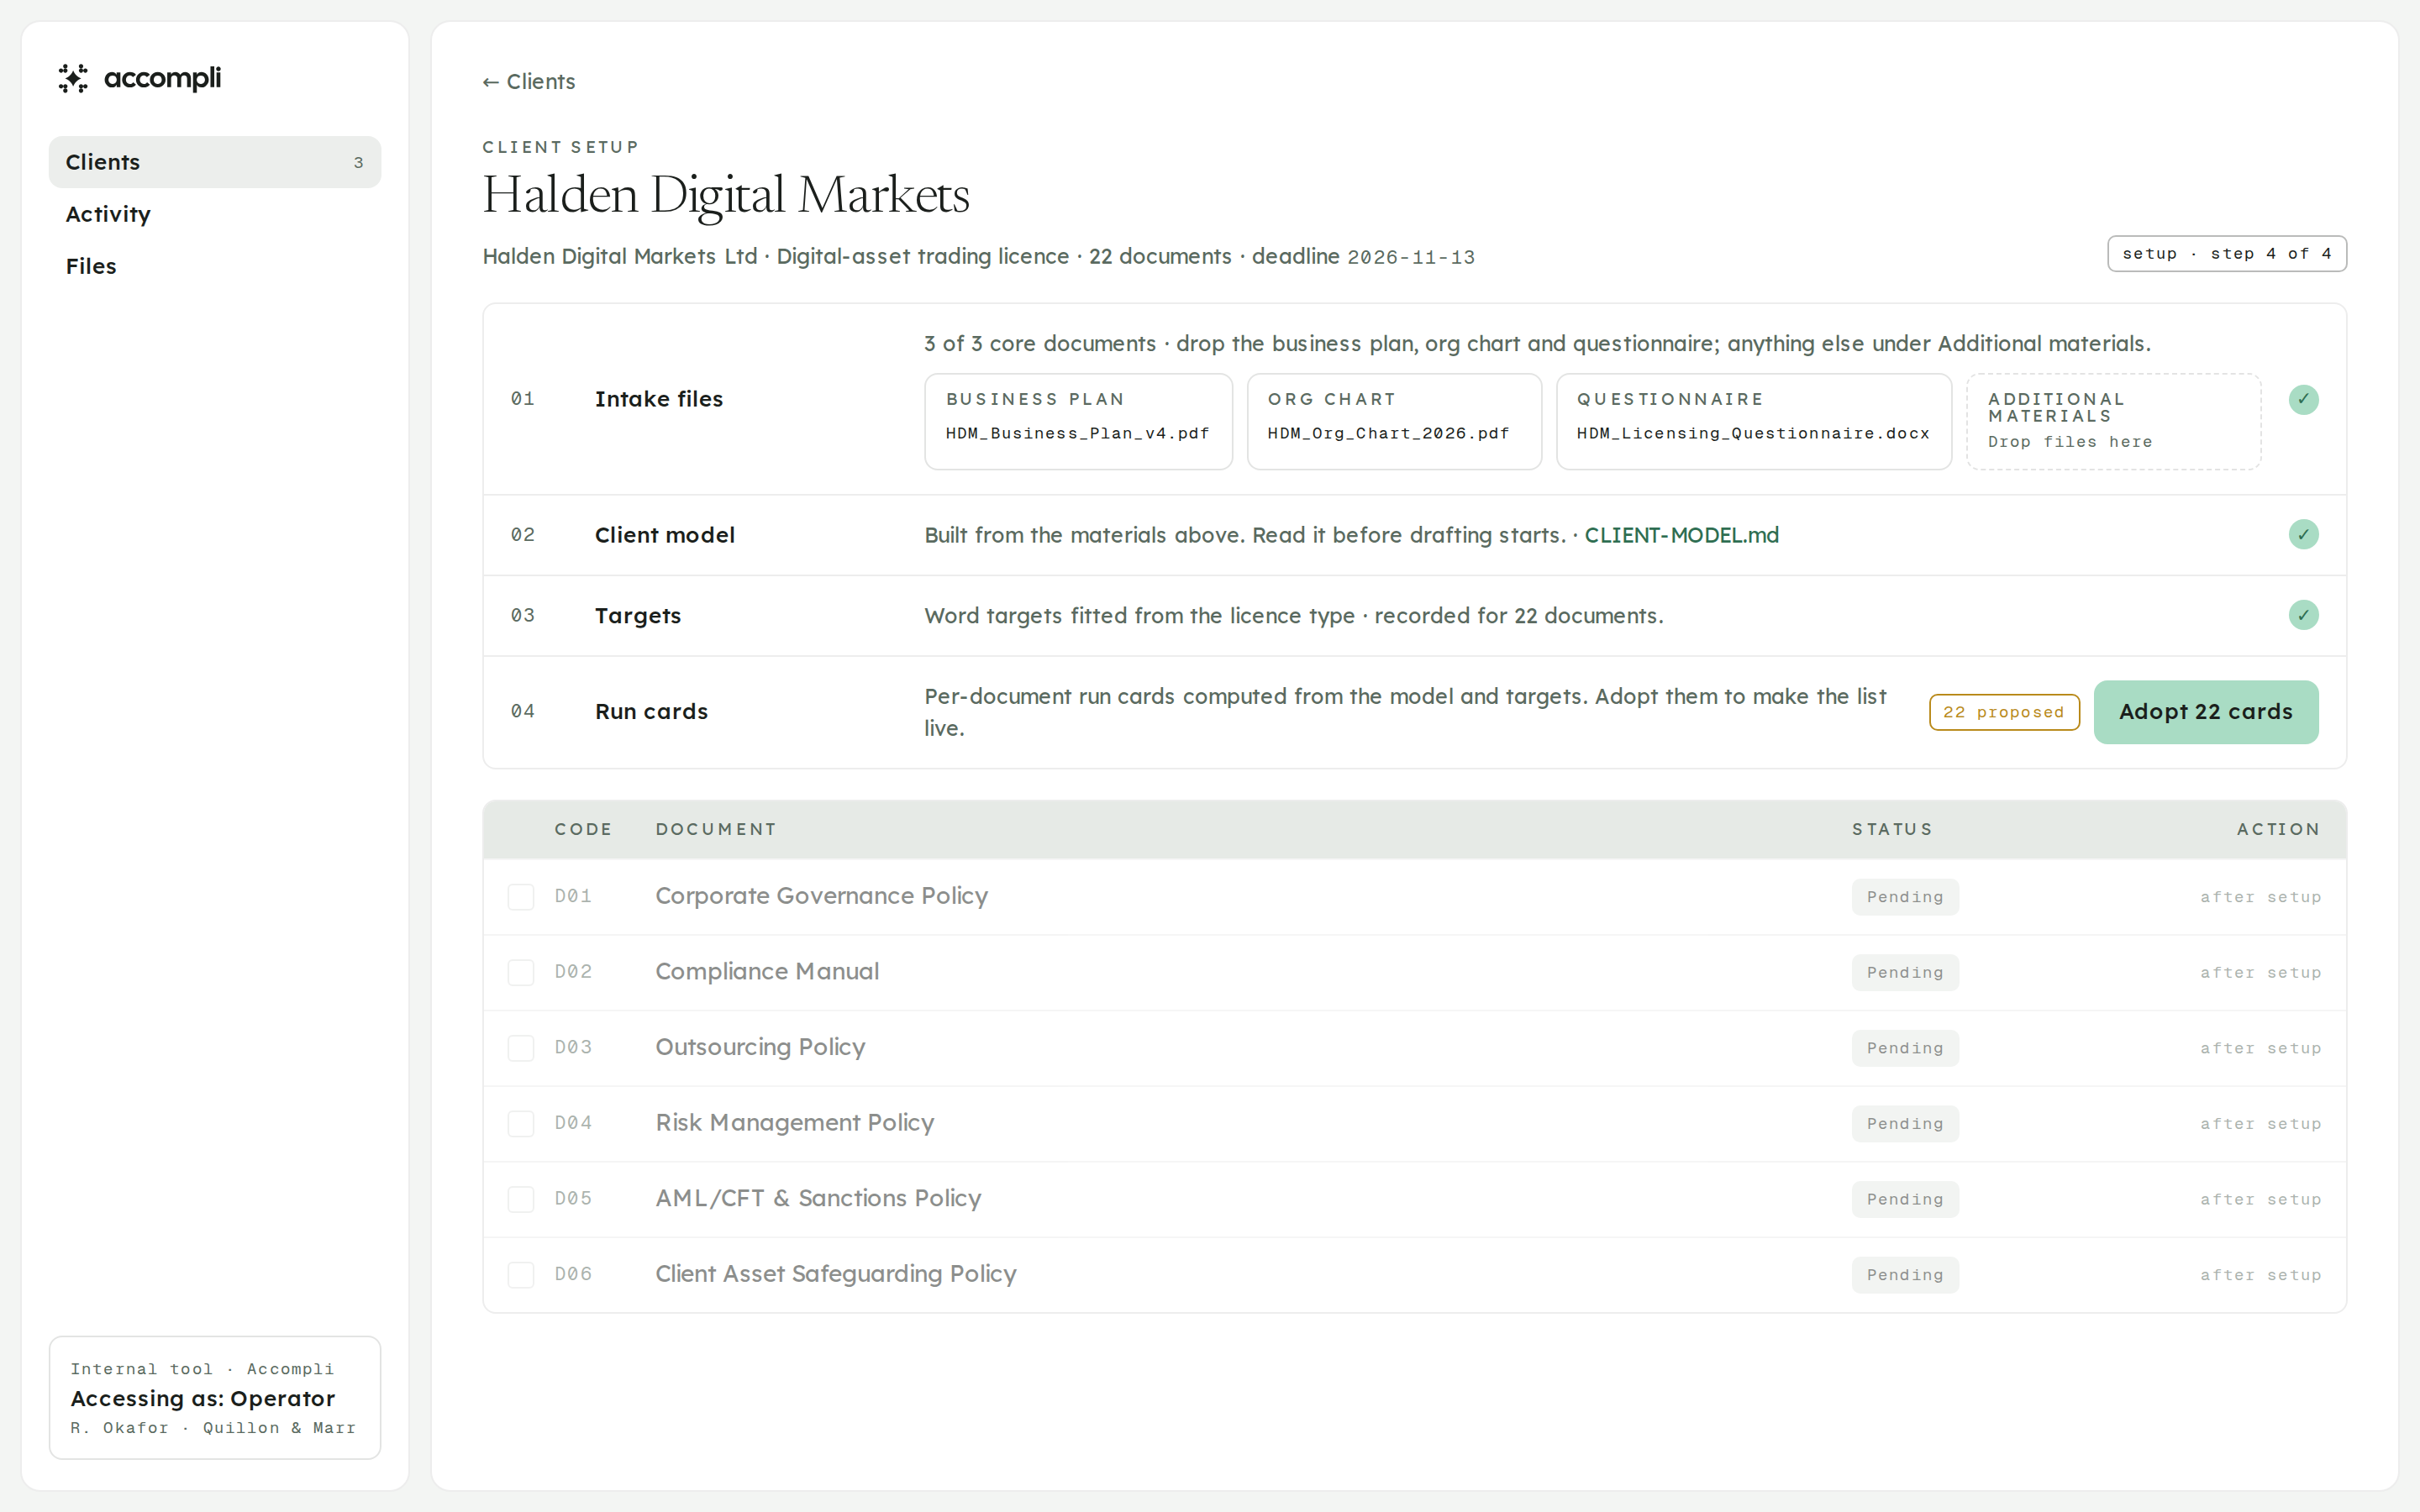Click the Risk Management Policy document name

(794, 1123)
